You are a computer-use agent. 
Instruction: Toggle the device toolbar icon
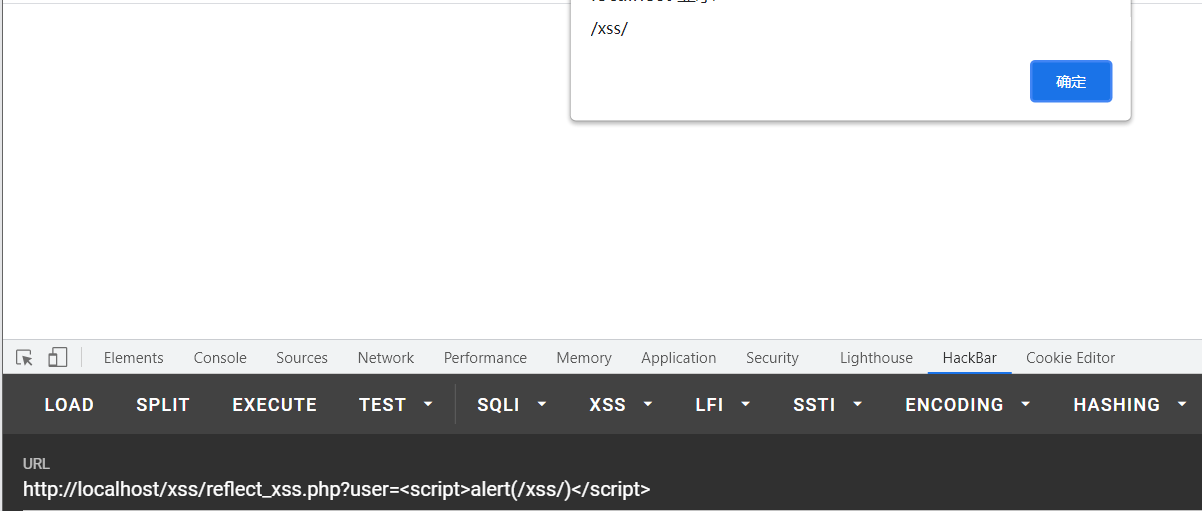click(x=57, y=357)
